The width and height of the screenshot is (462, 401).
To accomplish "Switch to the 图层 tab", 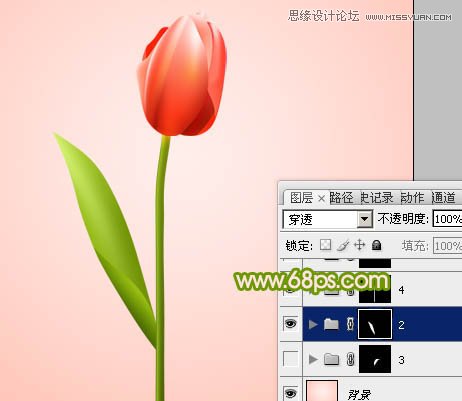I will point(301,198).
